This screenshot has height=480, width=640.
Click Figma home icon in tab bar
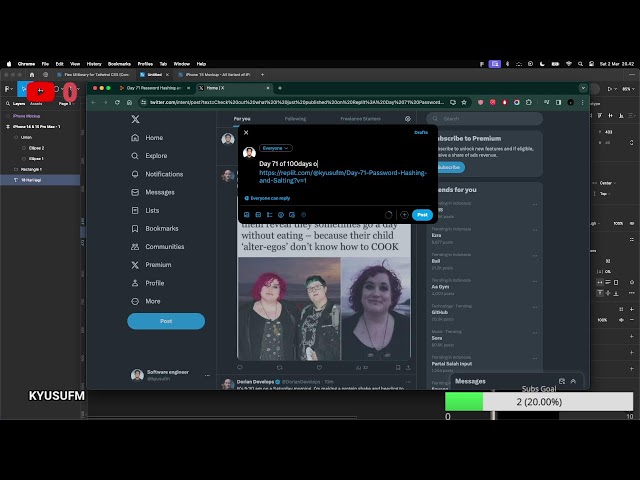[x=32, y=75]
